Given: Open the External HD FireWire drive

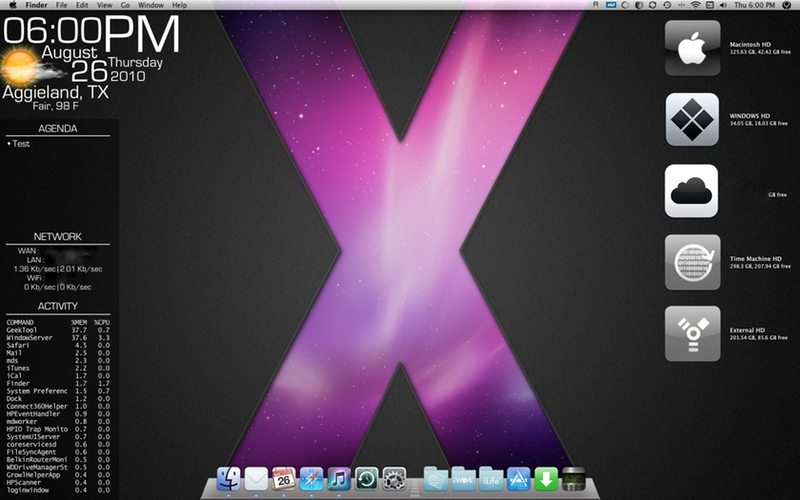Looking at the screenshot, I should click(692, 334).
